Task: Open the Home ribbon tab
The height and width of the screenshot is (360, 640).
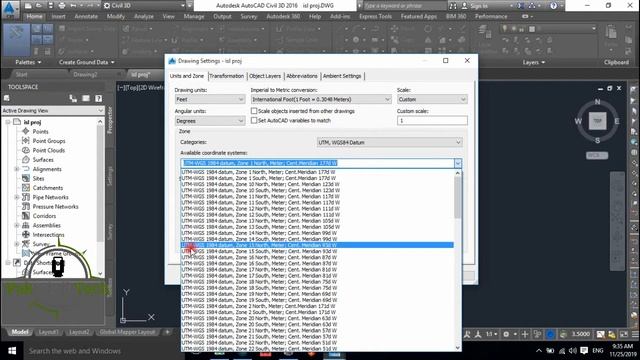Action: [x=35, y=16]
